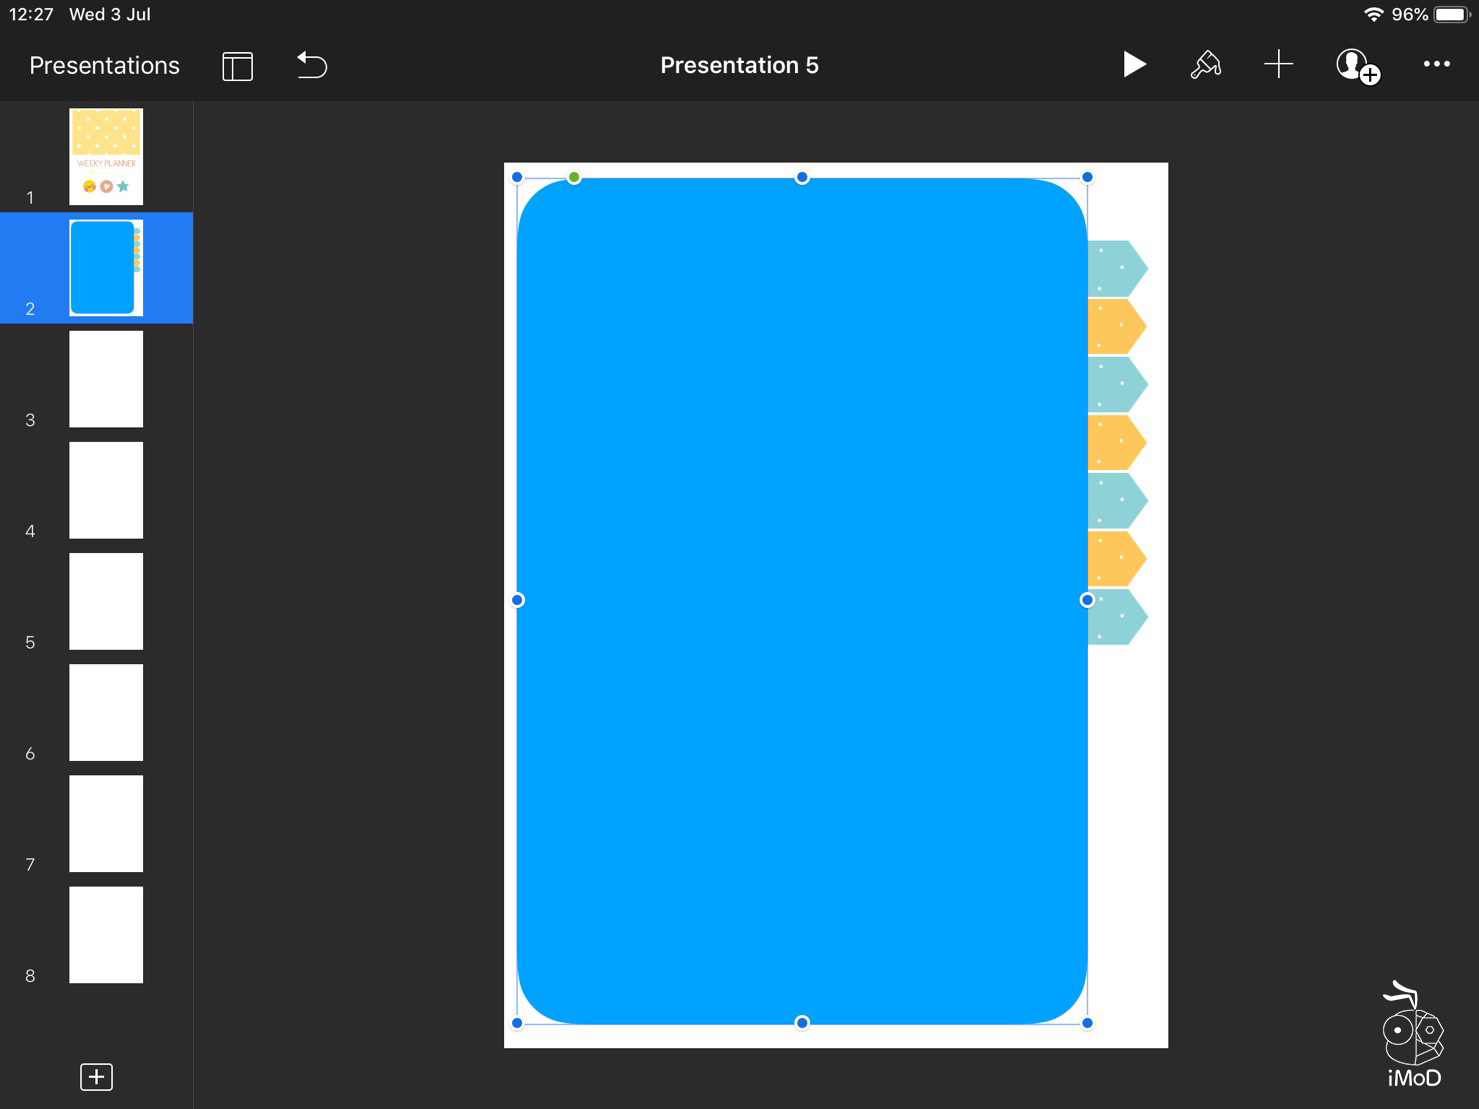This screenshot has width=1479, height=1109.
Task: Click the Presentation 5 title
Action: [739, 65]
